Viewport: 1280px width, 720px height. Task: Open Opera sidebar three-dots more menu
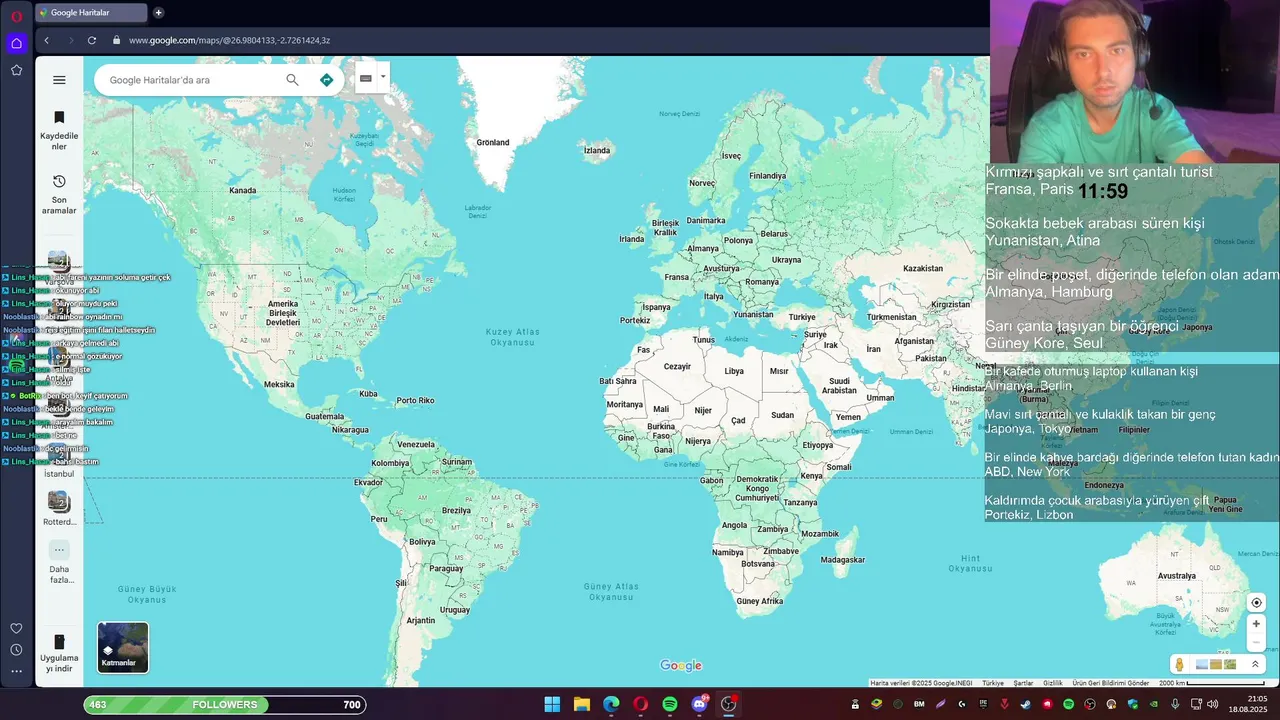(x=16, y=671)
